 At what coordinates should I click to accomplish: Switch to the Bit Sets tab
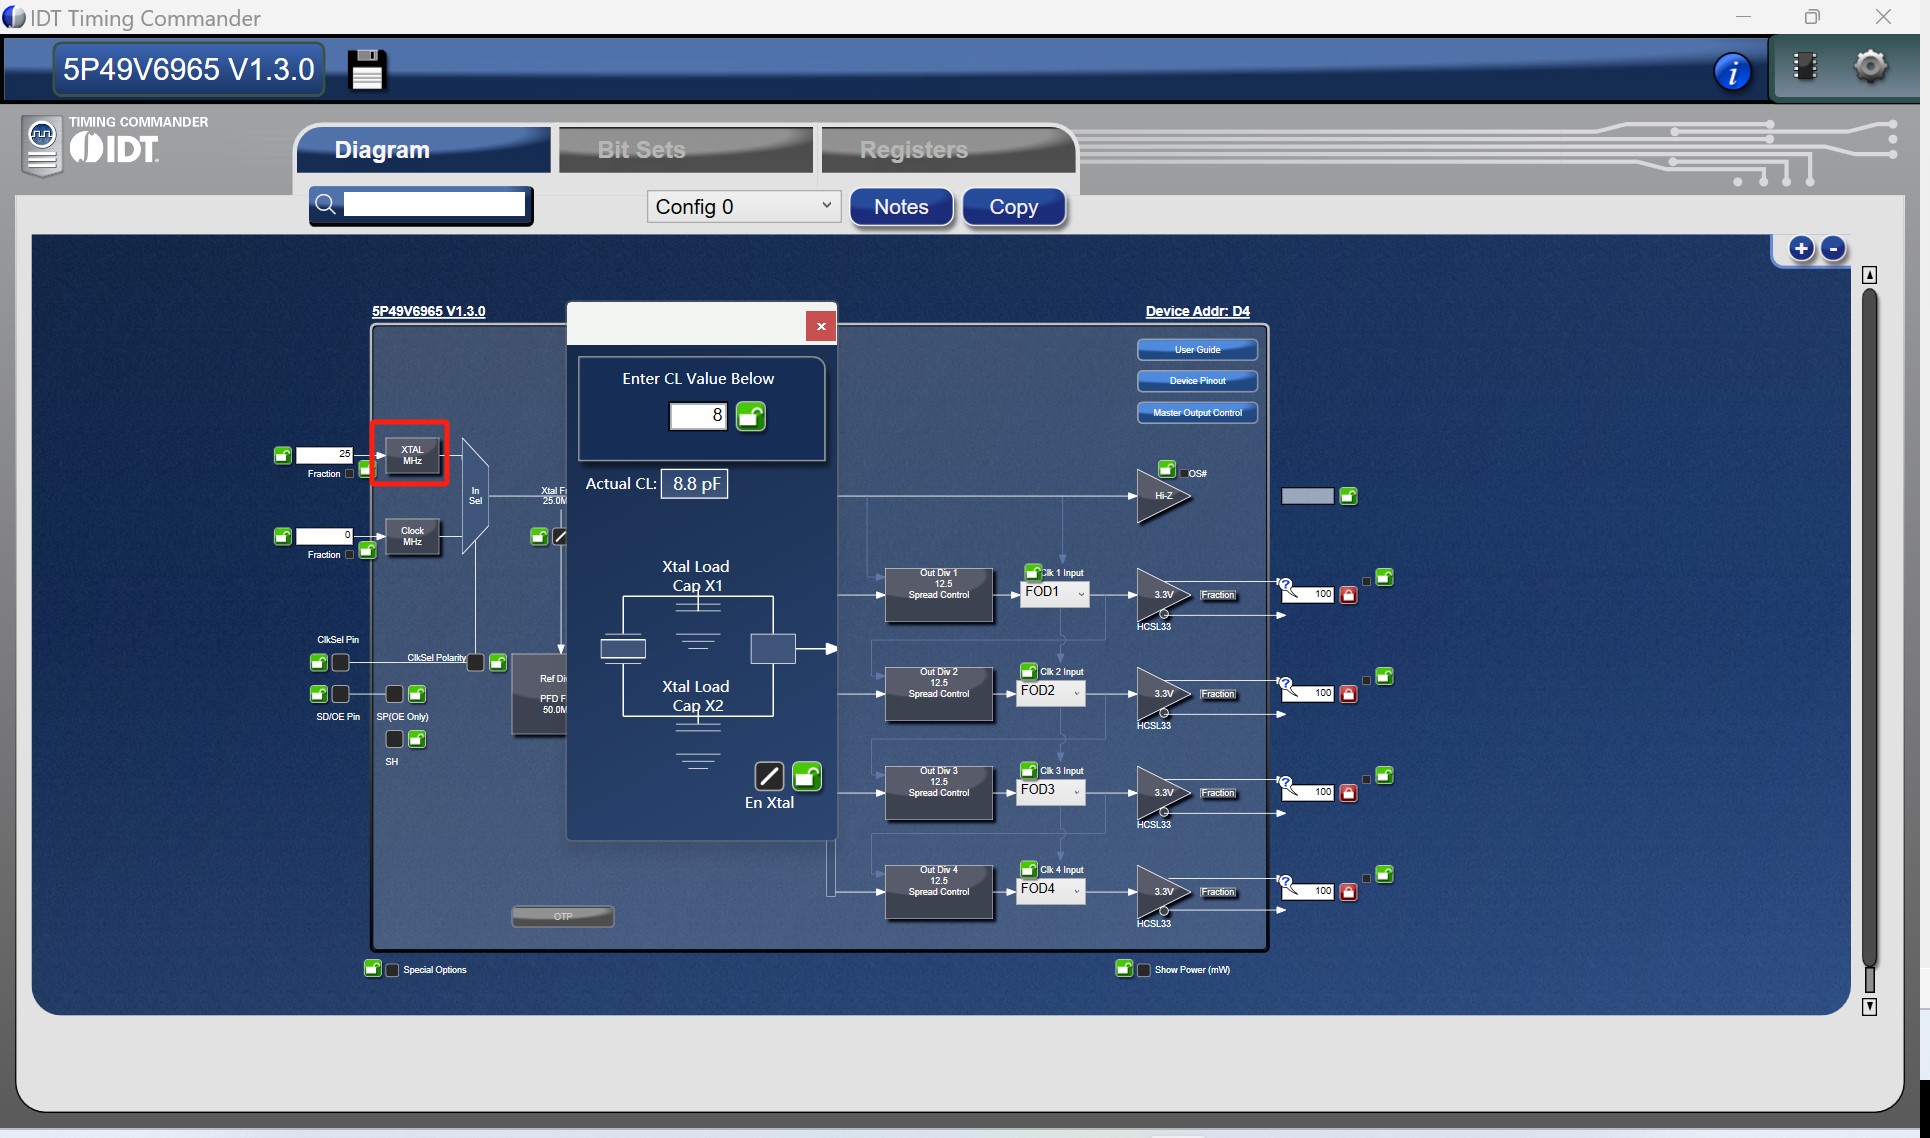click(x=685, y=150)
